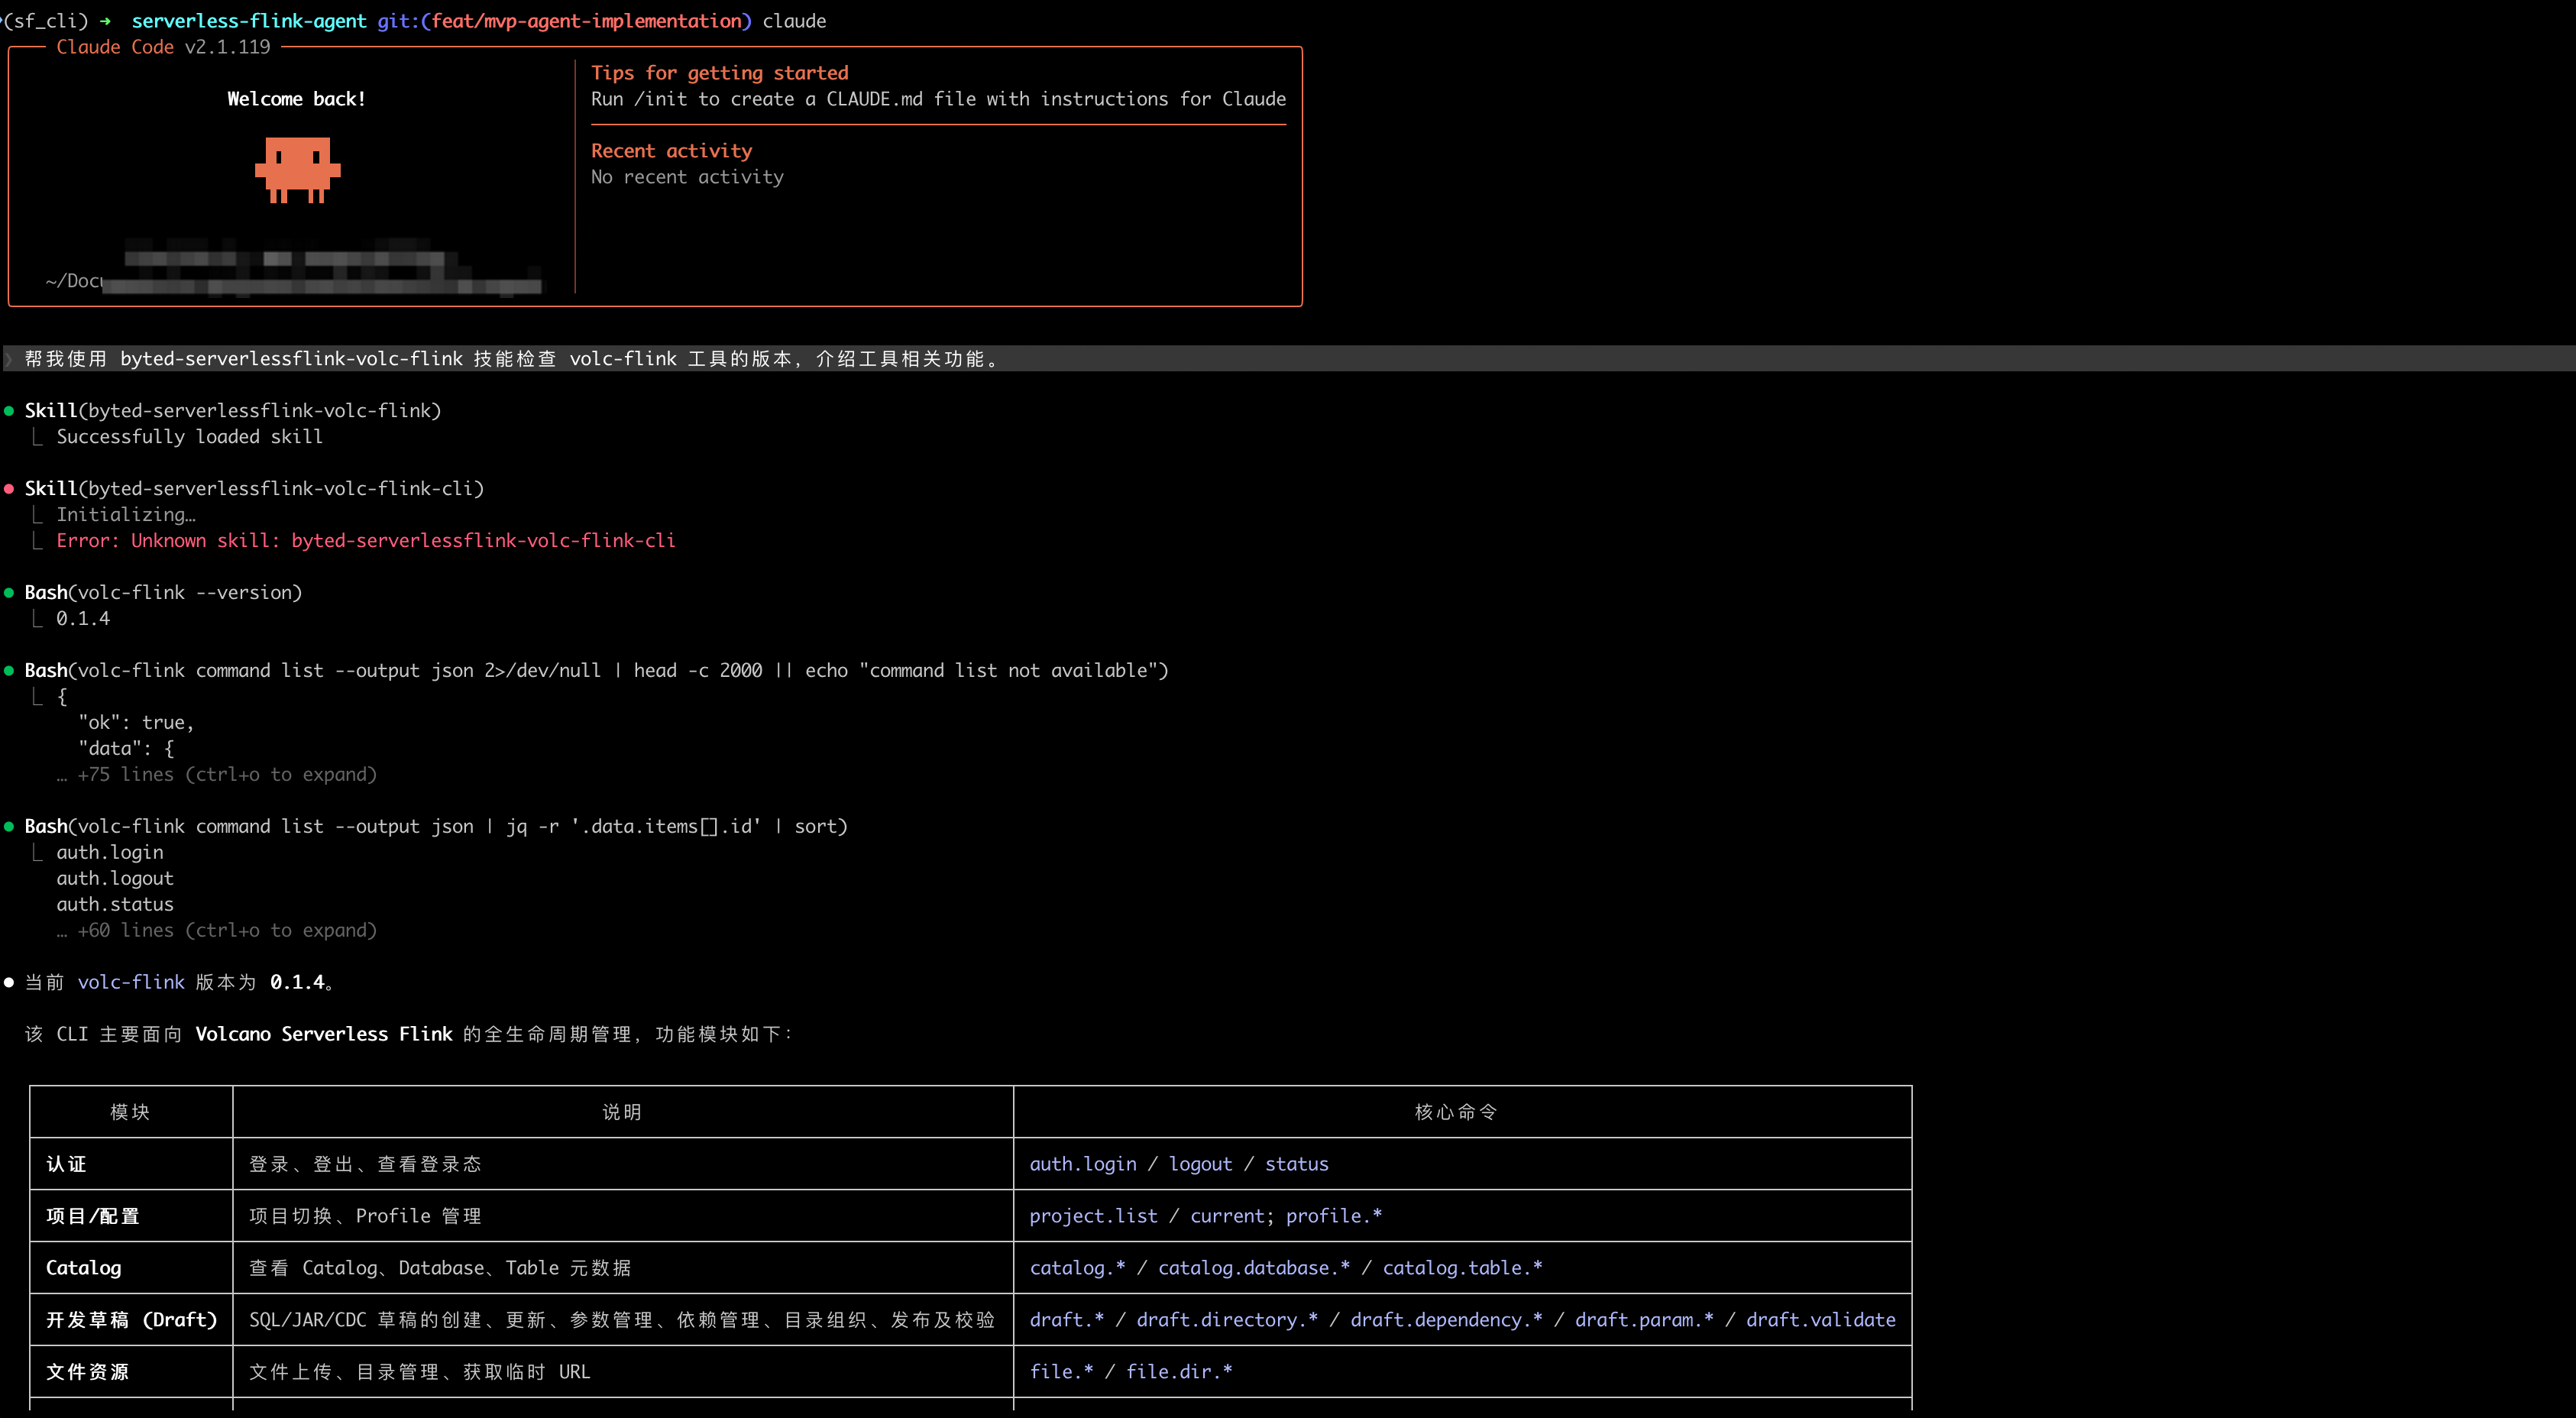The image size is (2576, 1418).
Task: Click the red Error: Unknown skill message
Action: click(366, 541)
